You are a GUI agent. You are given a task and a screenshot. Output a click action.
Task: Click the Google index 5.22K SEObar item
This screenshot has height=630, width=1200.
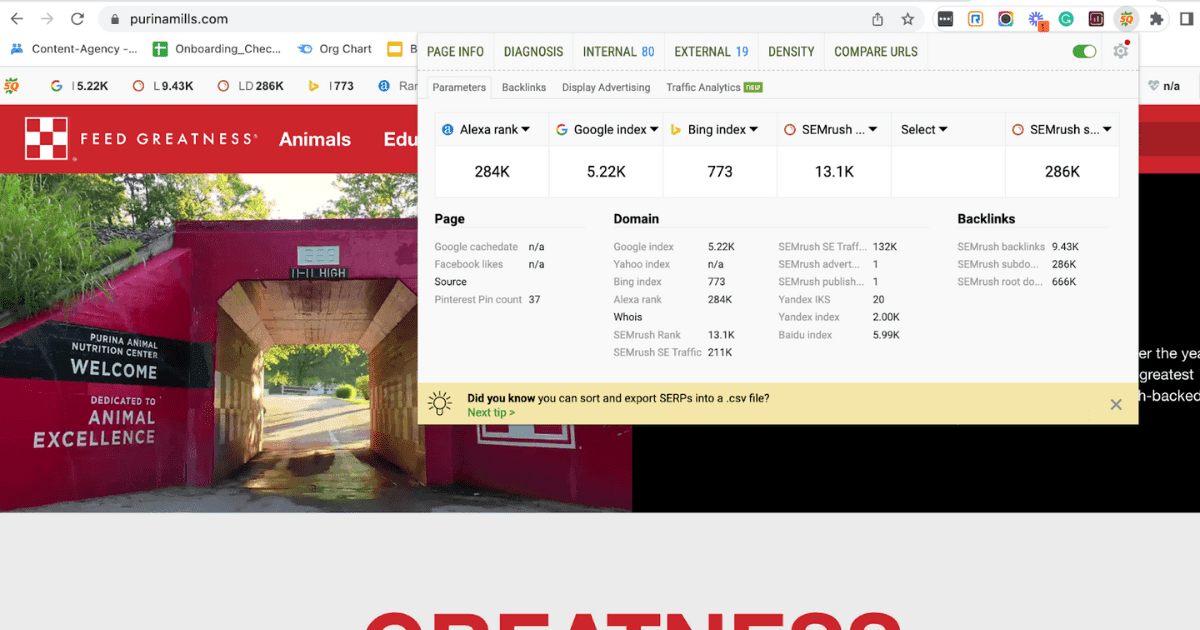click(78, 86)
